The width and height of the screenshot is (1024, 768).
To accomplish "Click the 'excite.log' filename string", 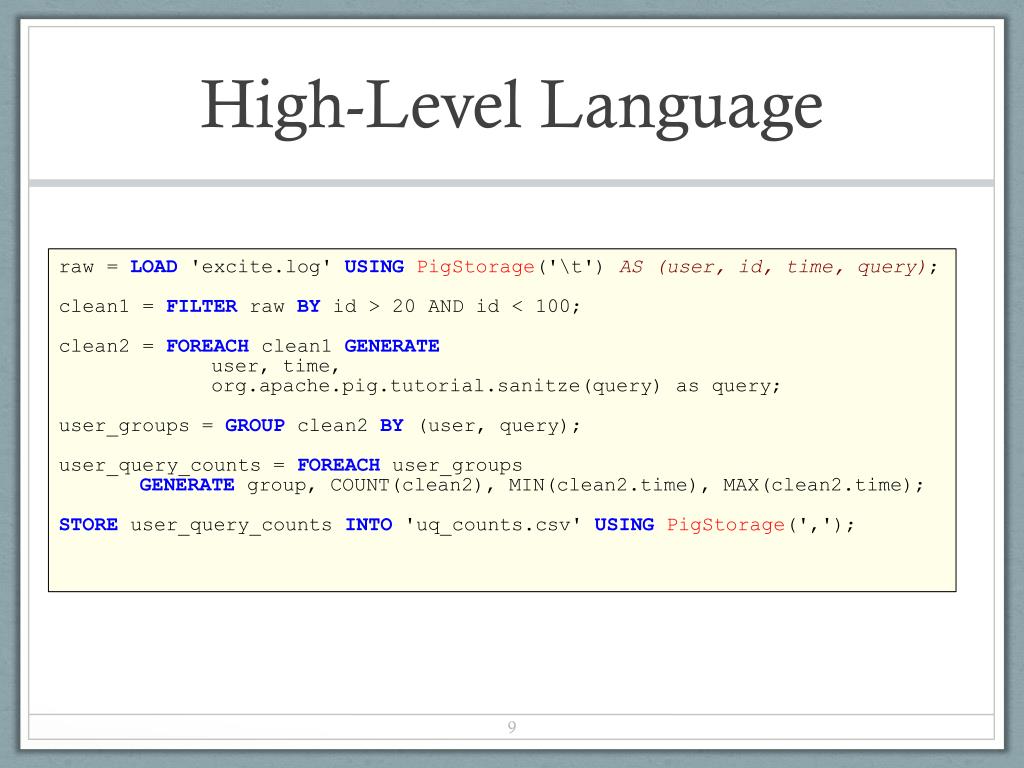I will pyautogui.click(x=261, y=267).
